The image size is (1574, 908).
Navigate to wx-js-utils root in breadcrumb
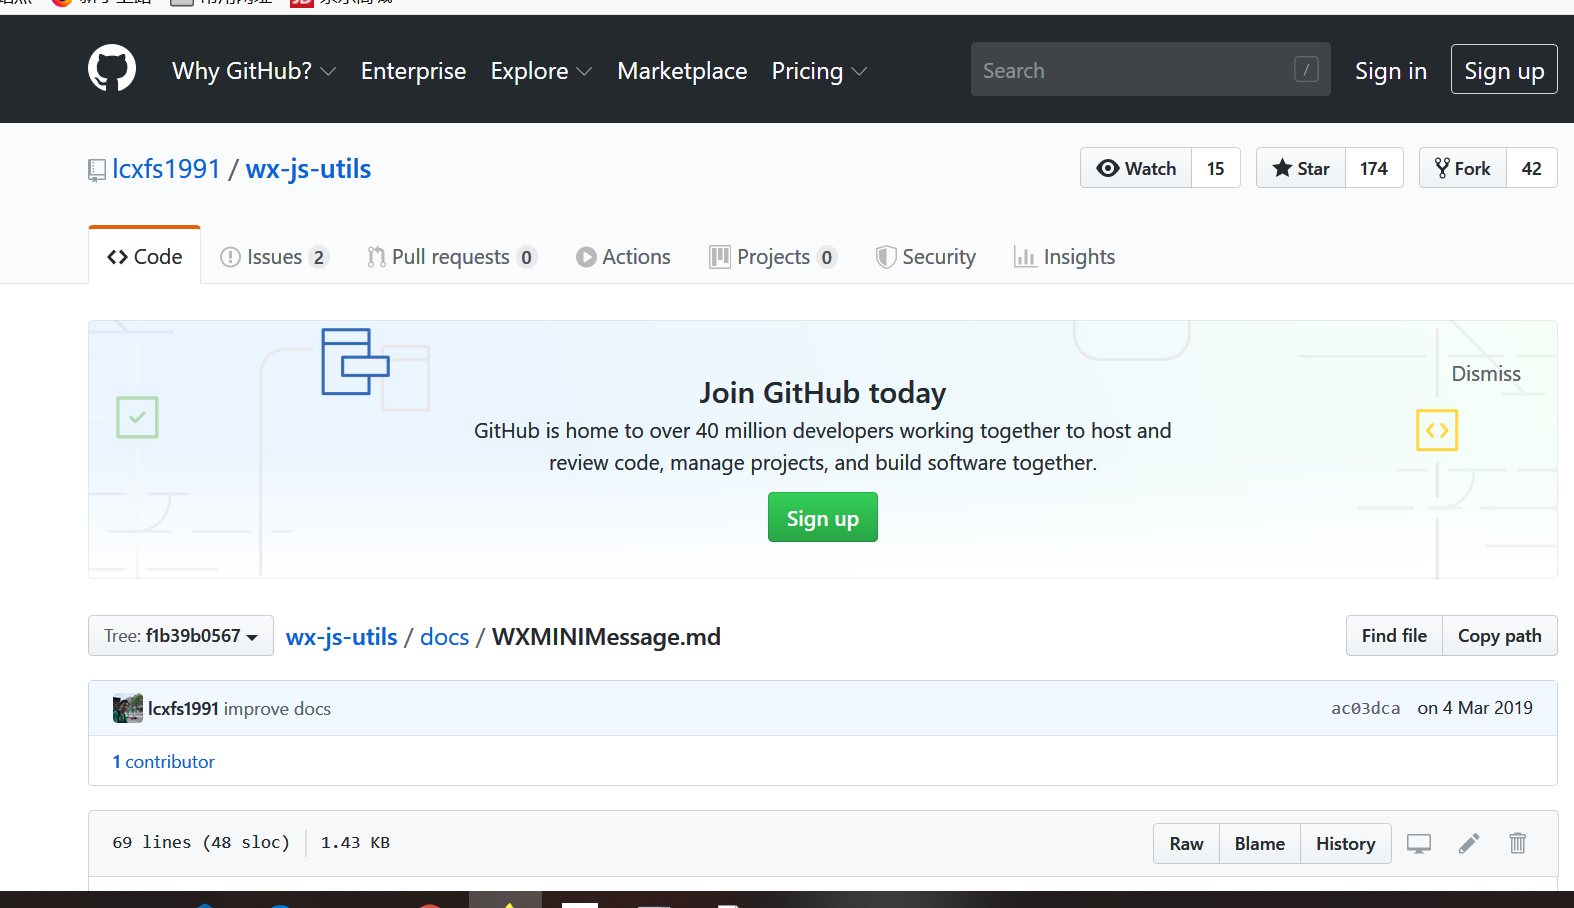(x=341, y=637)
